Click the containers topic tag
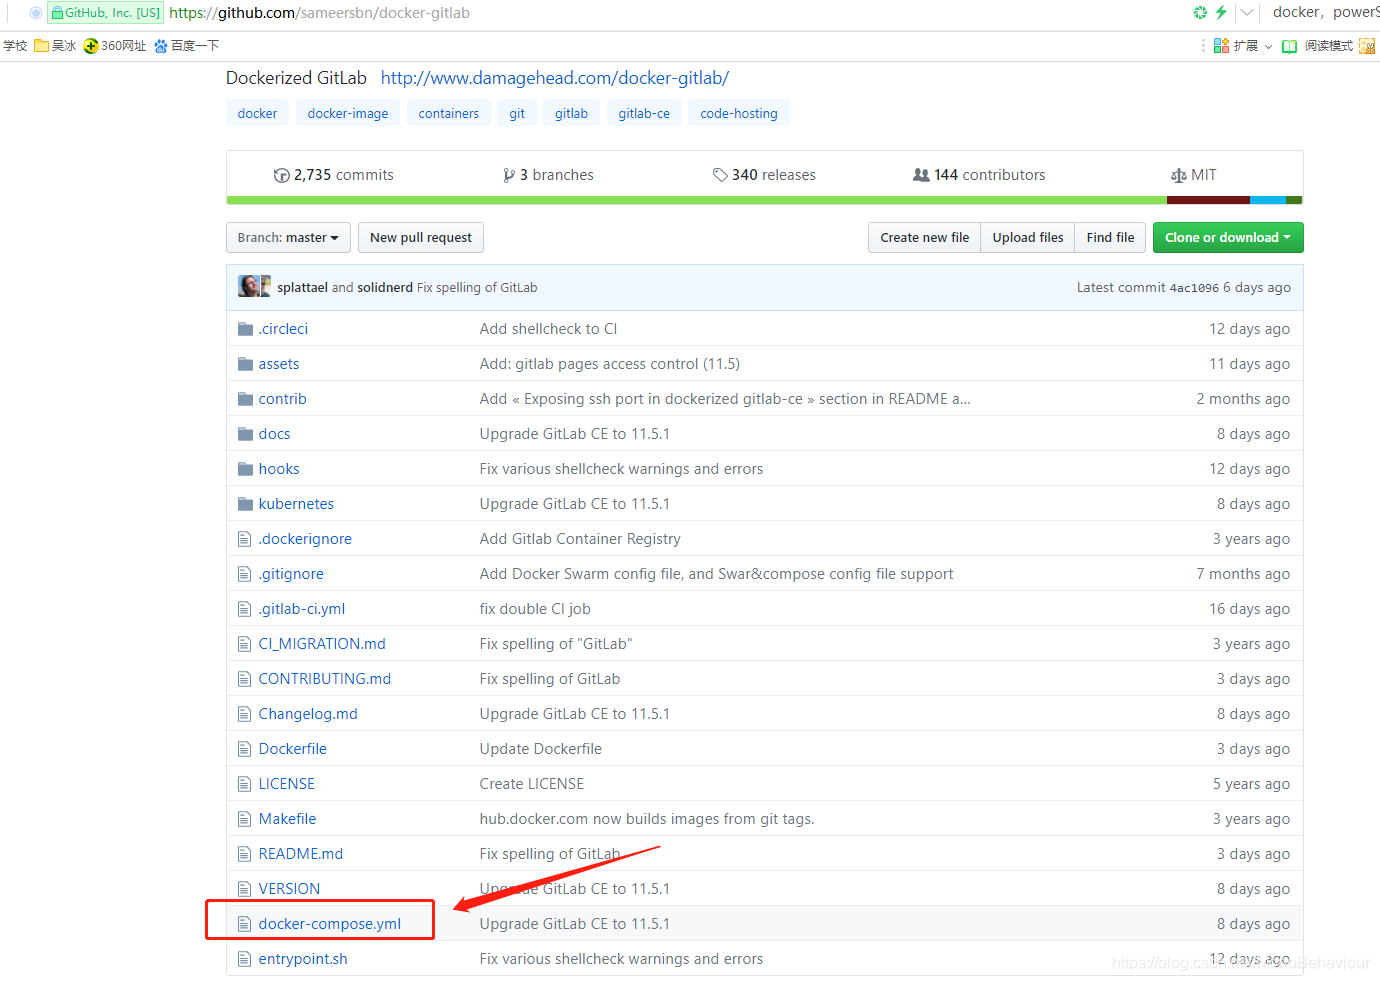Screen dimensions: 1380x981 click(448, 114)
